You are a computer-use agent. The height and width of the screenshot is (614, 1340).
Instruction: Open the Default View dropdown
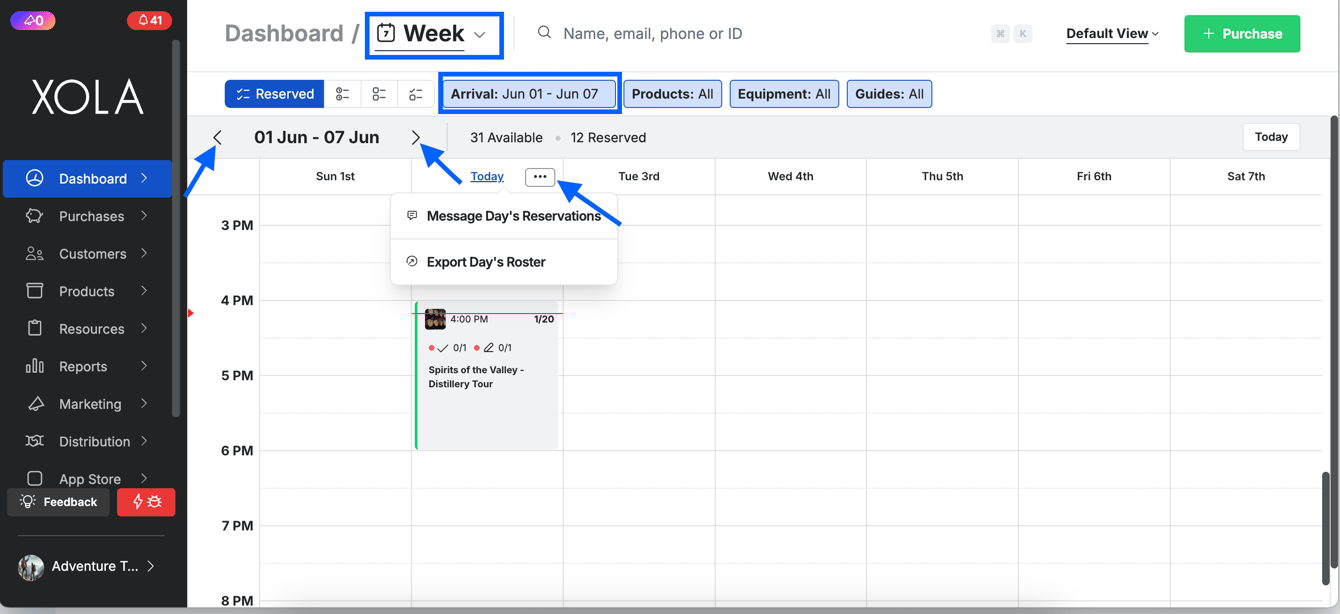click(1109, 33)
